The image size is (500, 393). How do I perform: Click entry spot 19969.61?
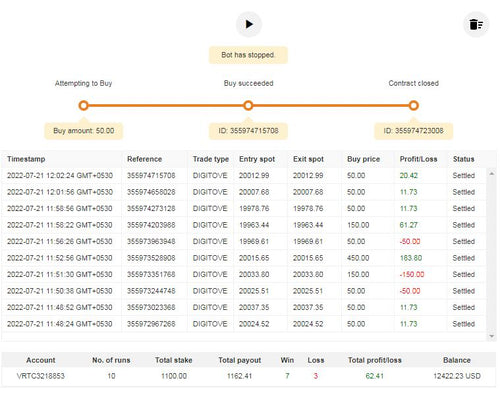pos(254,242)
